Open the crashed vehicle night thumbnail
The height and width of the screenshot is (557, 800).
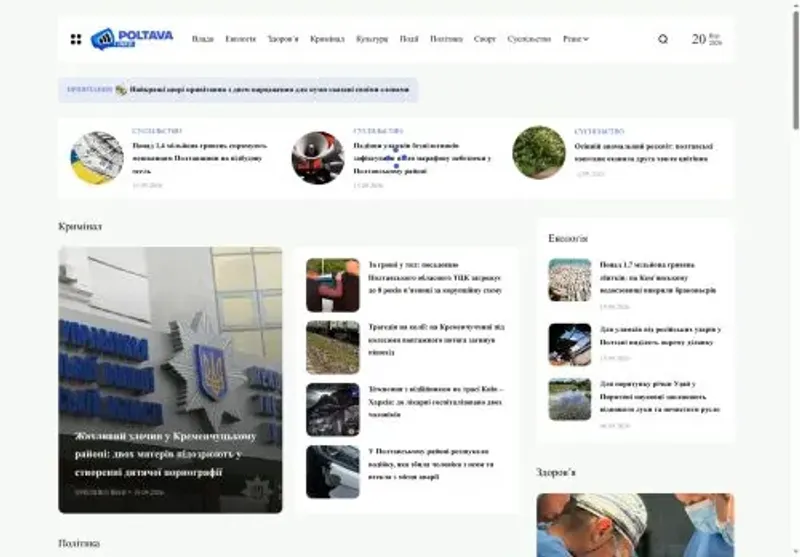point(333,410)
